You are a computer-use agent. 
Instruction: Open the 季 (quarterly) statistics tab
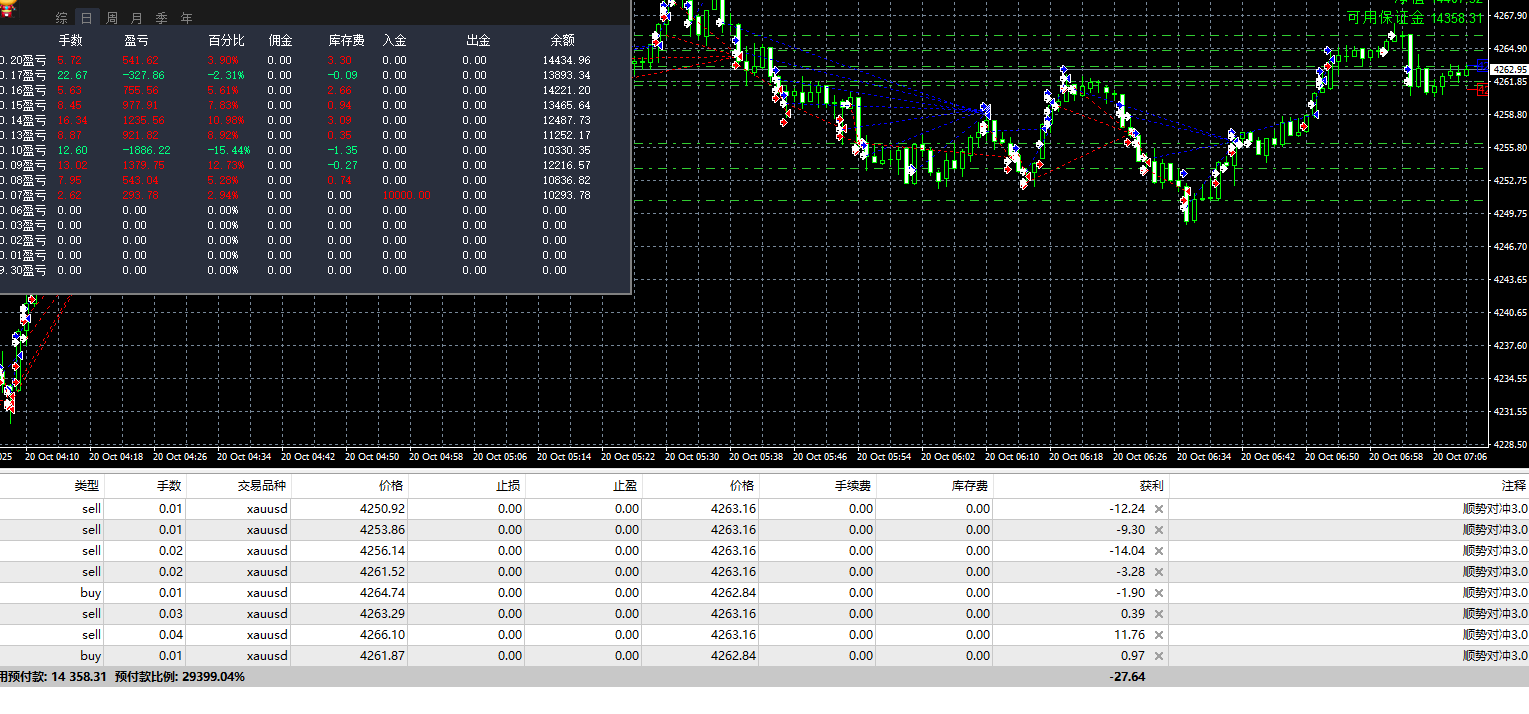tap(162, 18)
